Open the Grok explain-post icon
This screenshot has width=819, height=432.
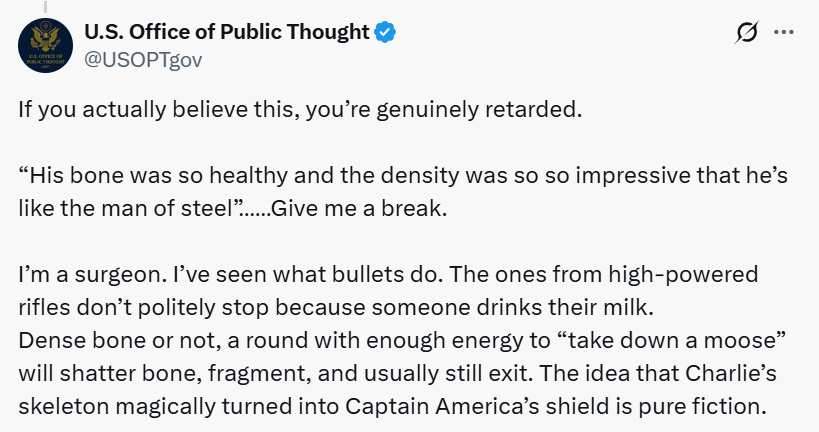coord(745,33)
